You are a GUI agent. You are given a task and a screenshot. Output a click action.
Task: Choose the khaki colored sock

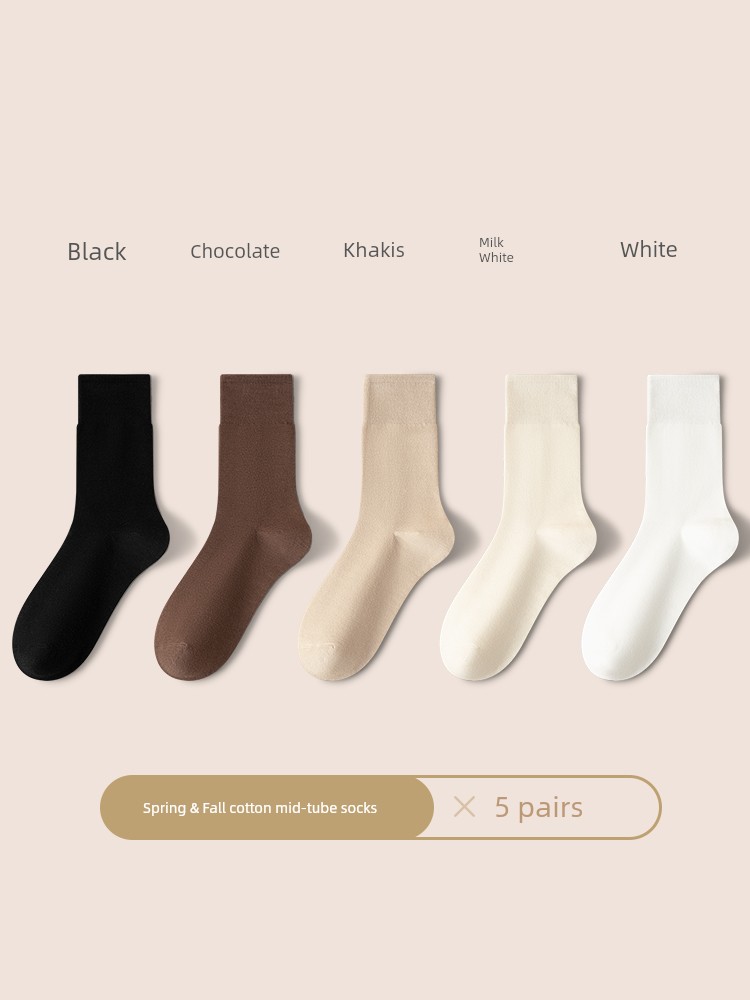click(376, 527)
